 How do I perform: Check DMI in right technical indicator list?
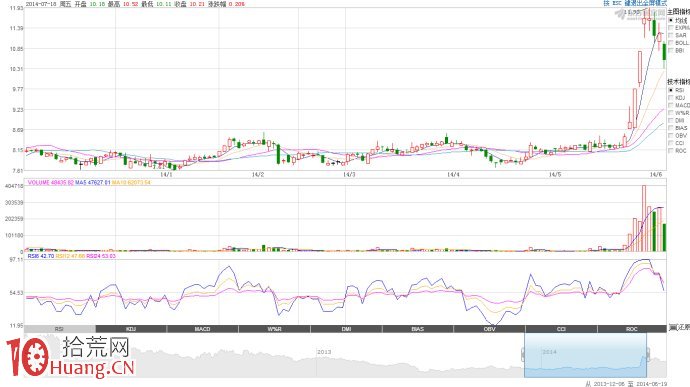[x=671, y=120]
